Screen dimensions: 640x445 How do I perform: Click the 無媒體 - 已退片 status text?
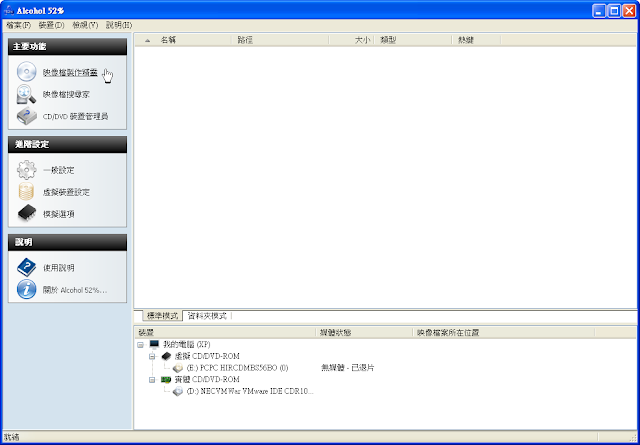coord(348,368)
